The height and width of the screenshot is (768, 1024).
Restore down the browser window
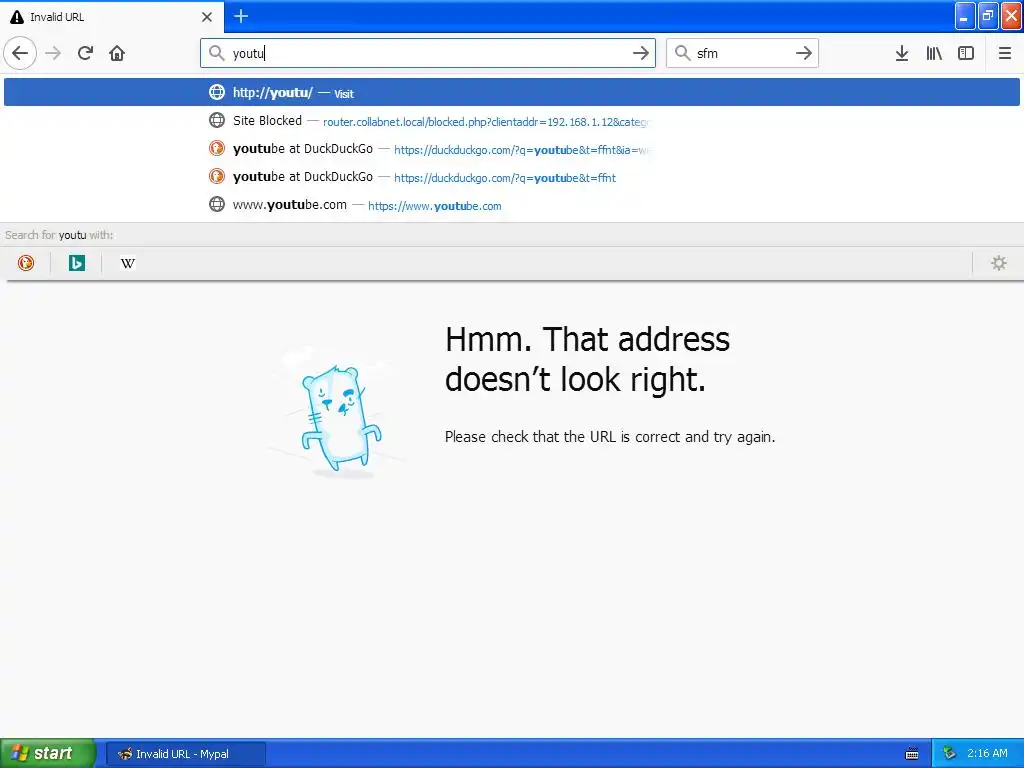[988, 16]
